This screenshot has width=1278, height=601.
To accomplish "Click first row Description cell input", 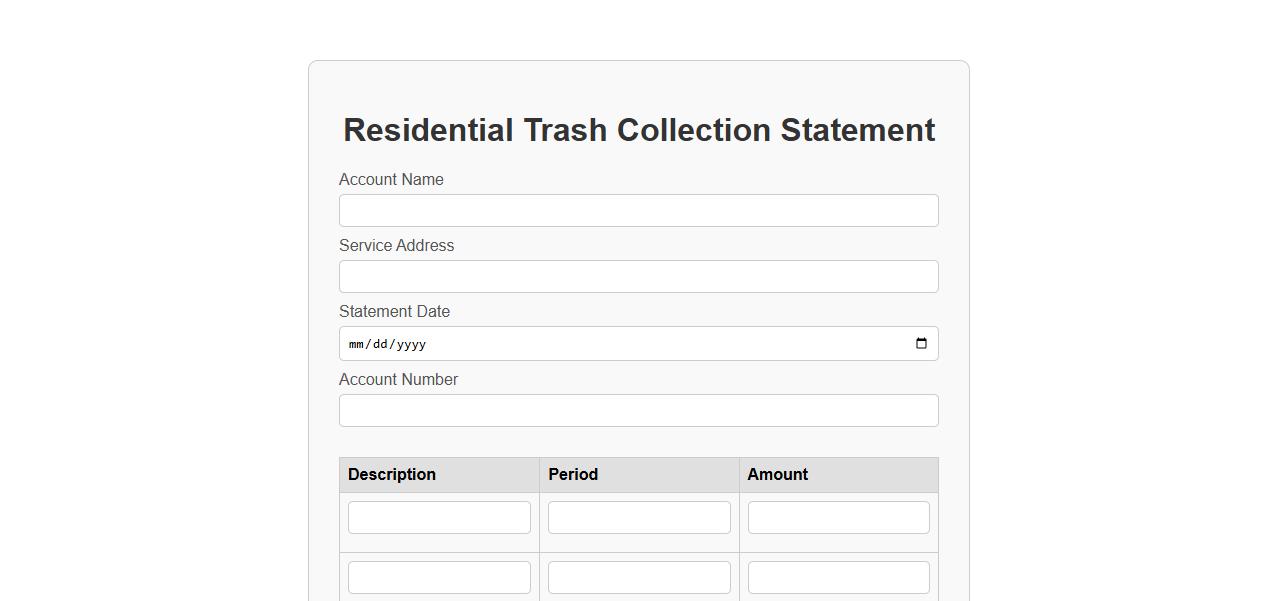I will point(439,518).
